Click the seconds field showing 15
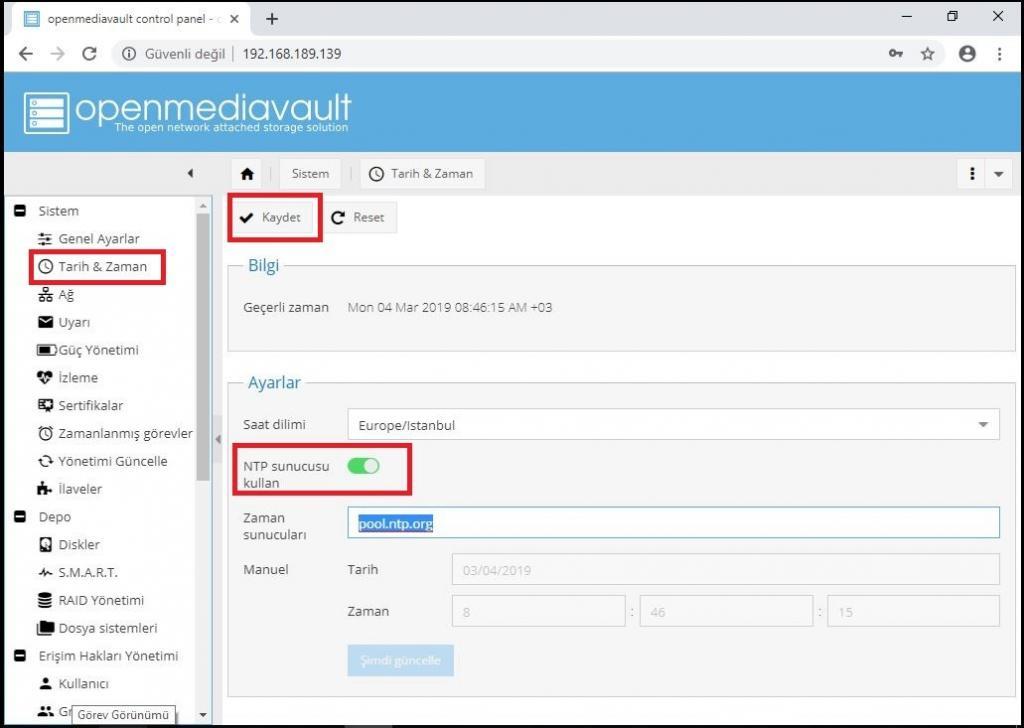 point(913,611)
